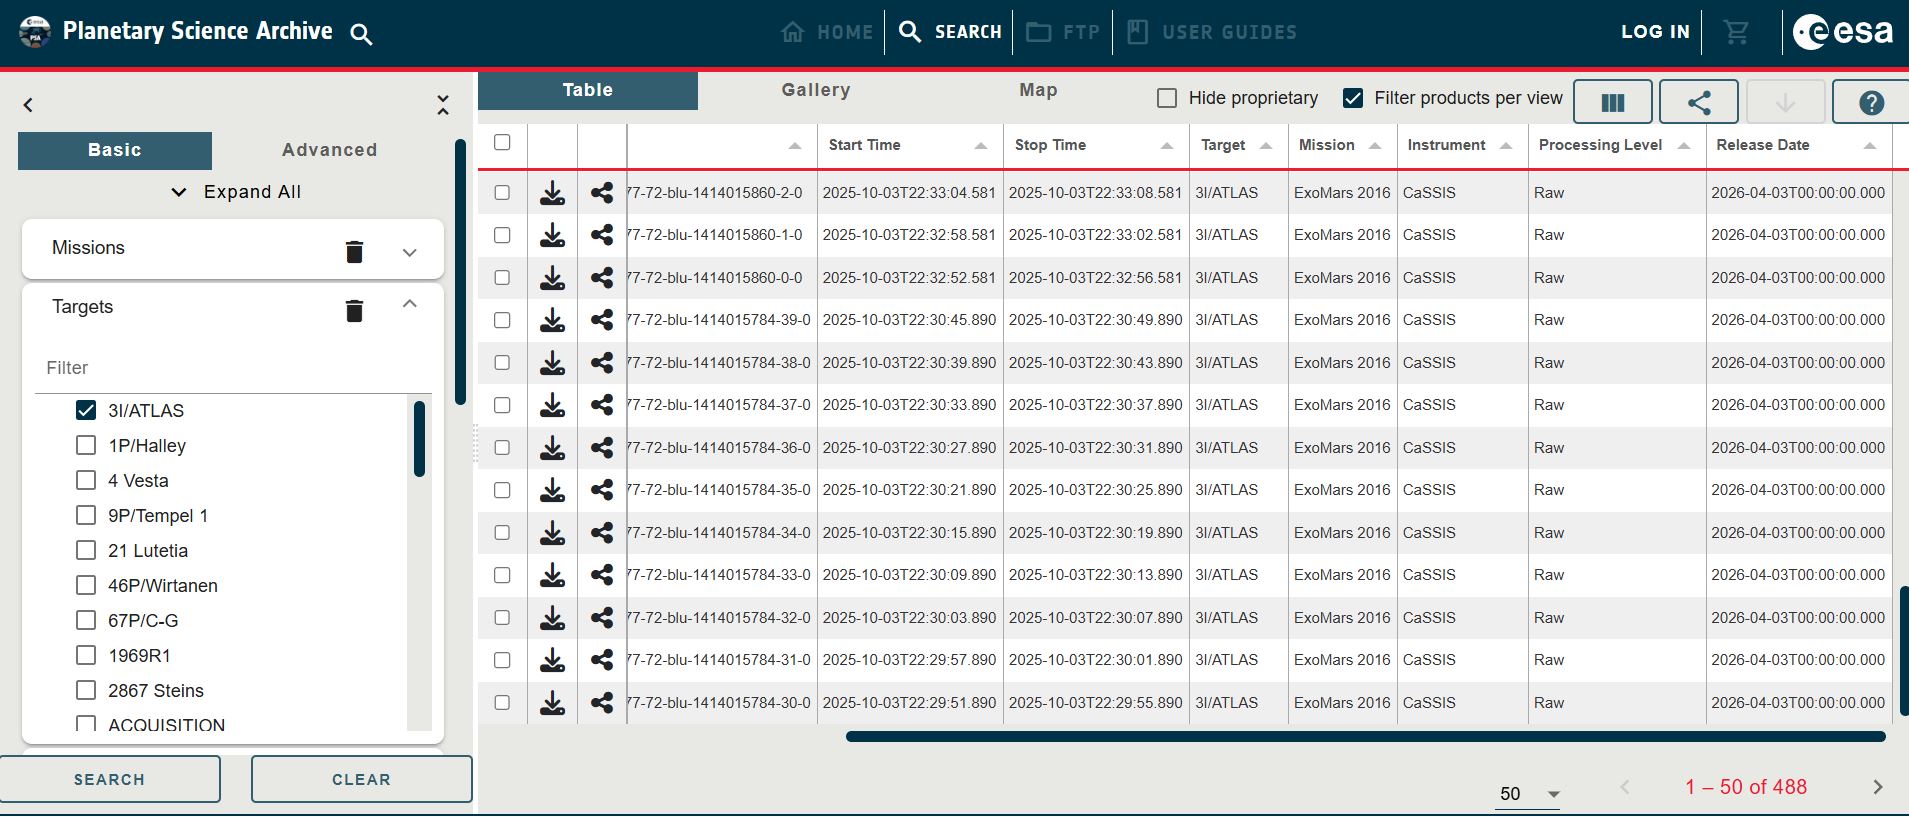Open the shopping cart icon
Screen dimensions: 1909x822
pyautogui.click(x=1736, y=32)
